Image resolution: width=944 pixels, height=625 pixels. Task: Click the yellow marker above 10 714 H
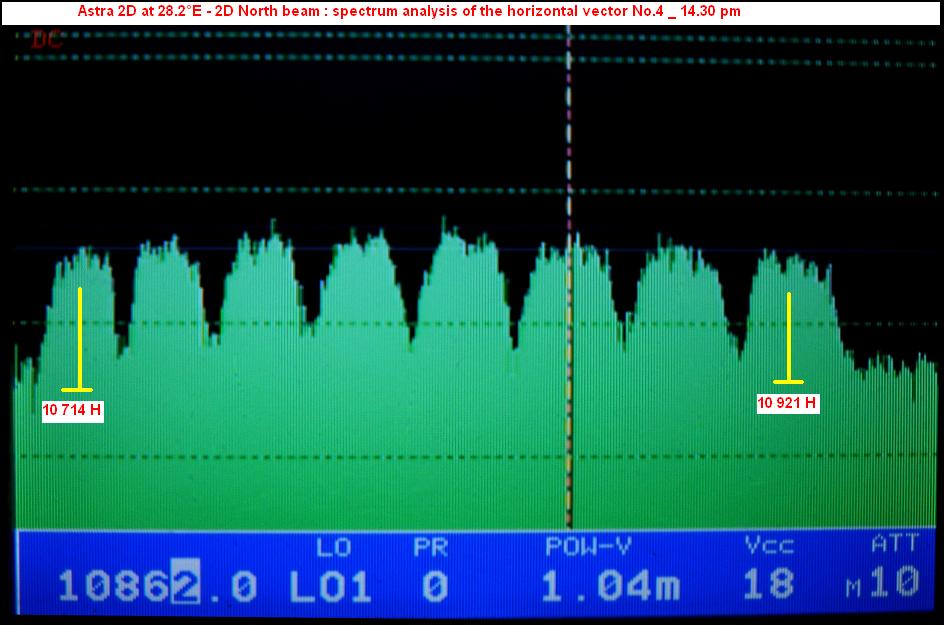pos(79,338)
